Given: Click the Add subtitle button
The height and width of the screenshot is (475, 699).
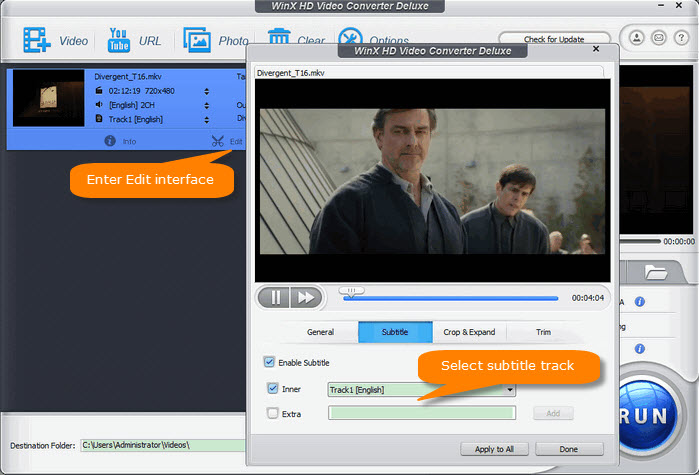Looking at the screenshot, I should [x=553, y=413].
